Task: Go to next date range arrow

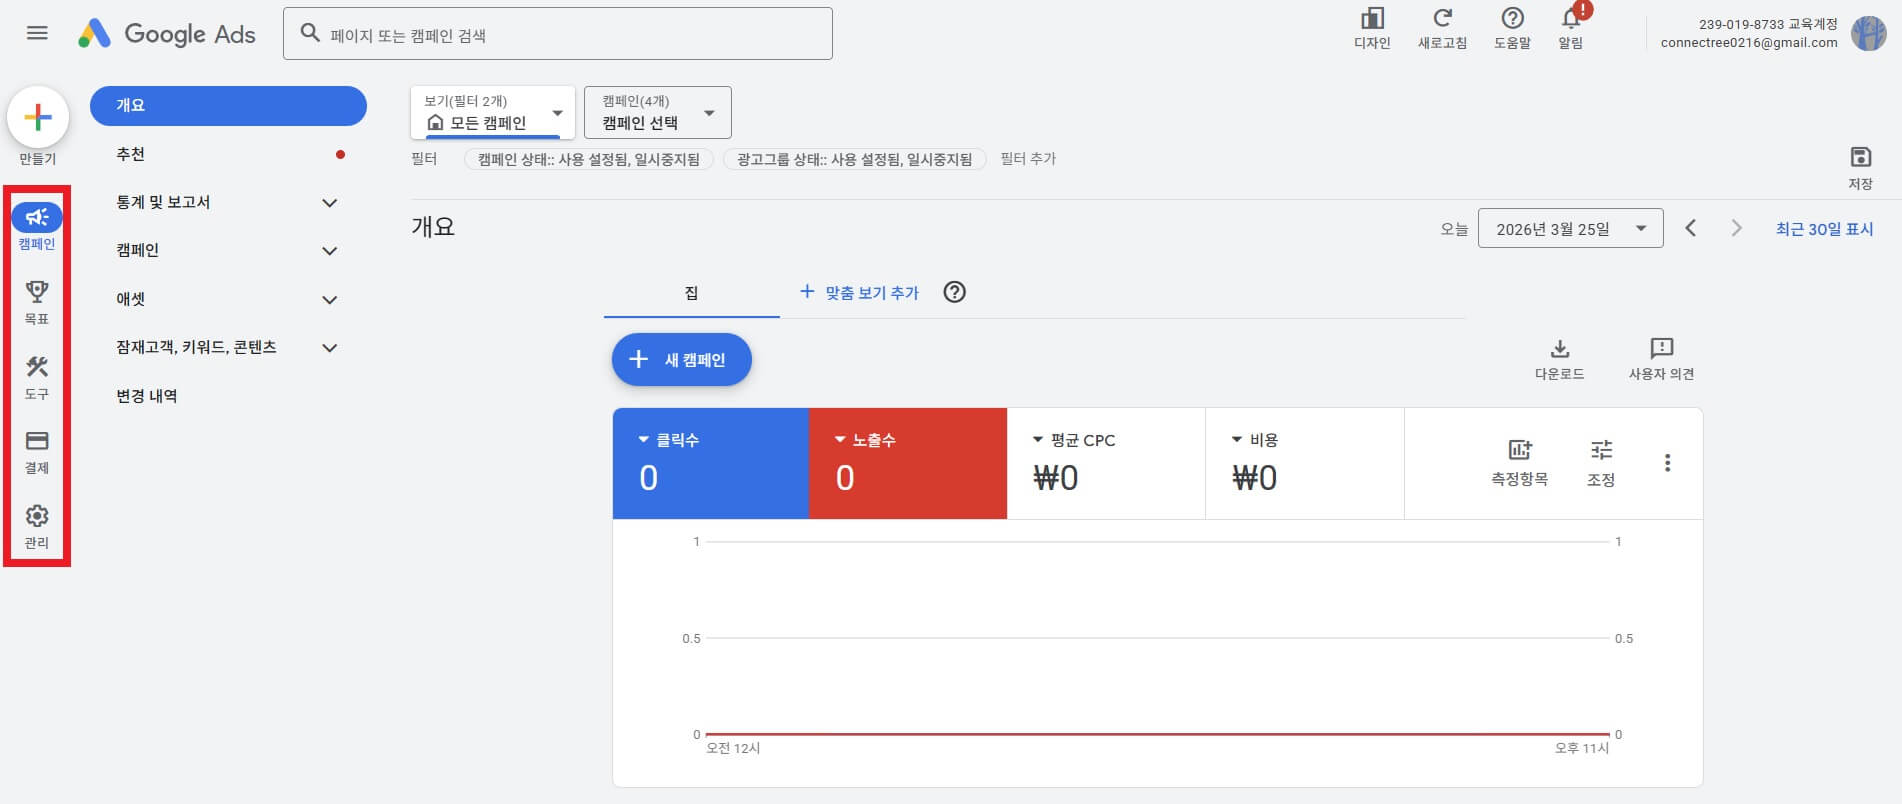Action: [x=1736, y=228]
